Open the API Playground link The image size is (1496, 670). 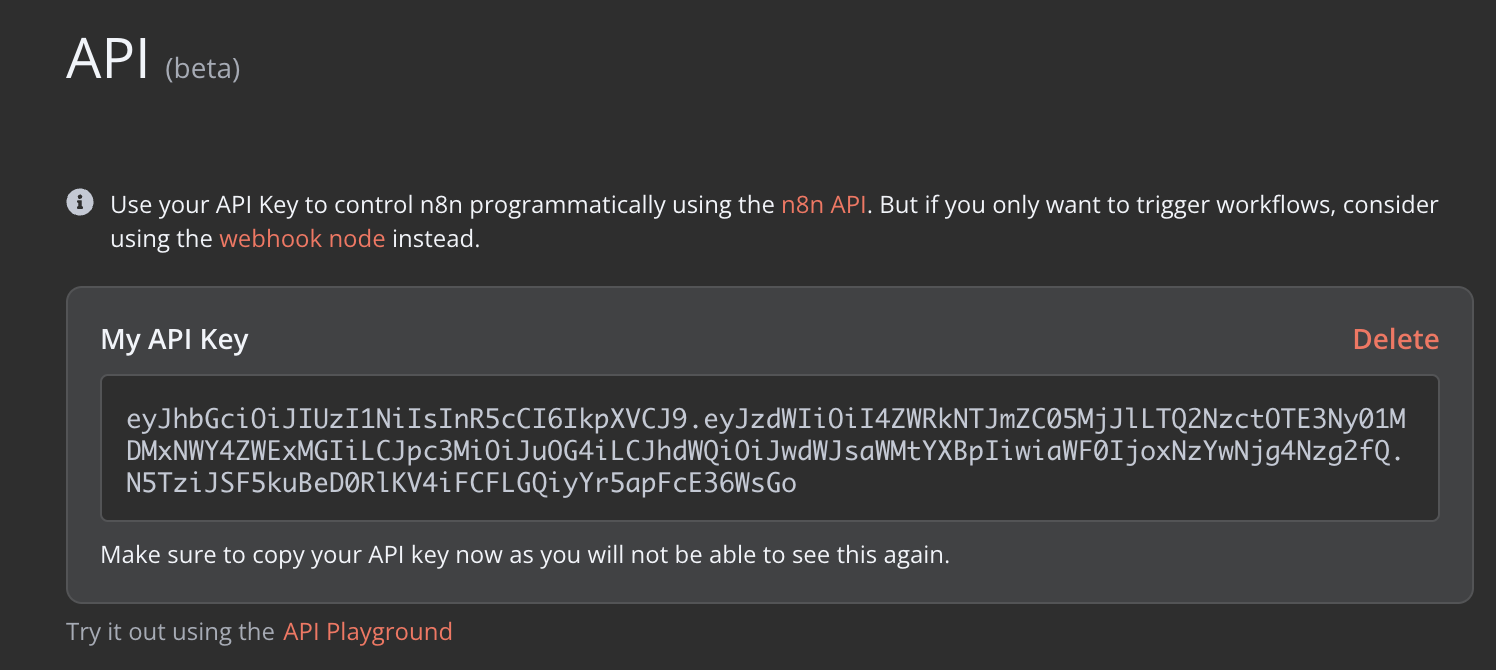tap(367, 632)
